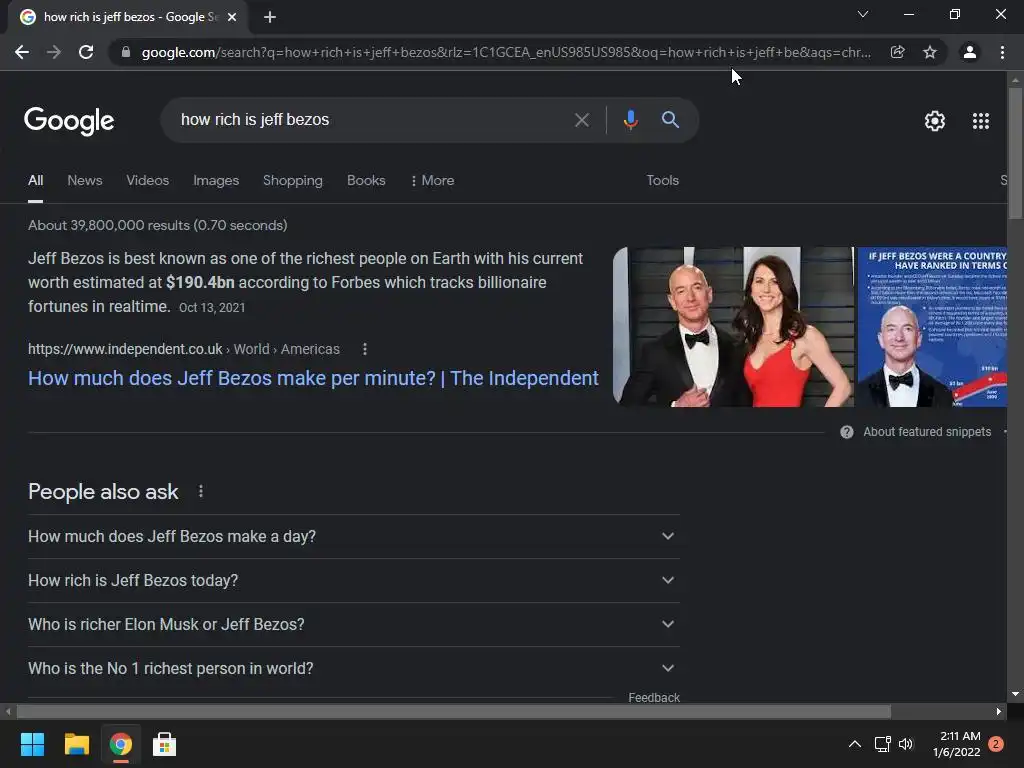Click the Oct 13, 2021 date text

pyautogui.click(x=212, y=308)
